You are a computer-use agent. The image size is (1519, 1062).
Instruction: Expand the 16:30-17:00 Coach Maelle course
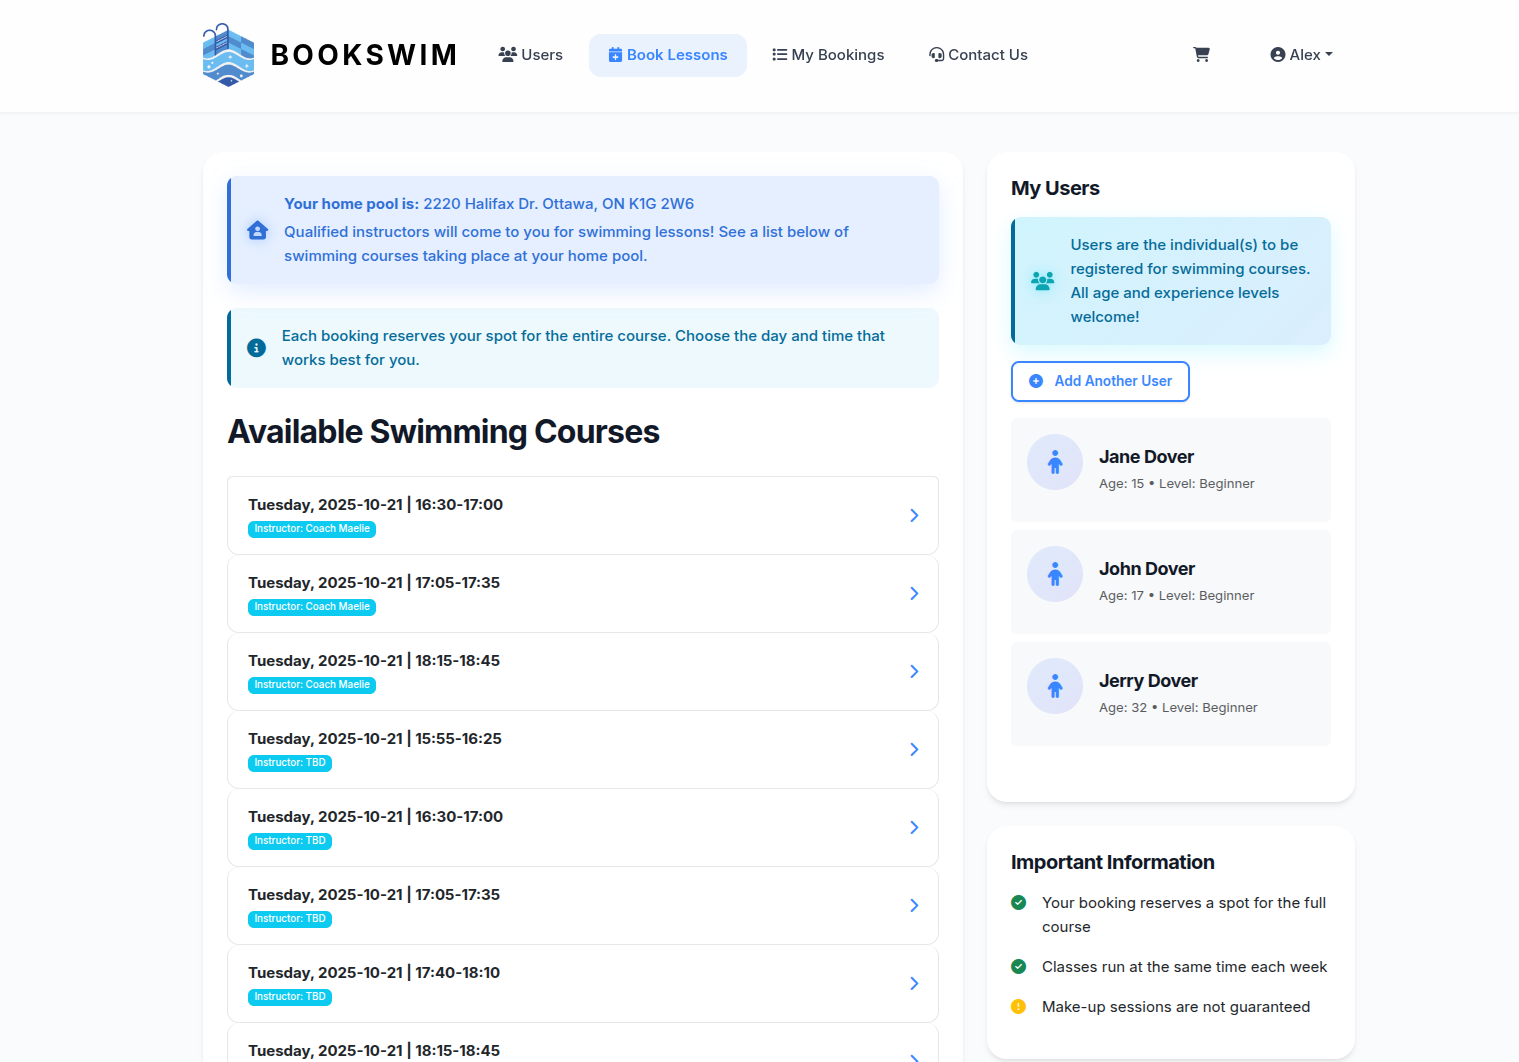coord(913,515)
